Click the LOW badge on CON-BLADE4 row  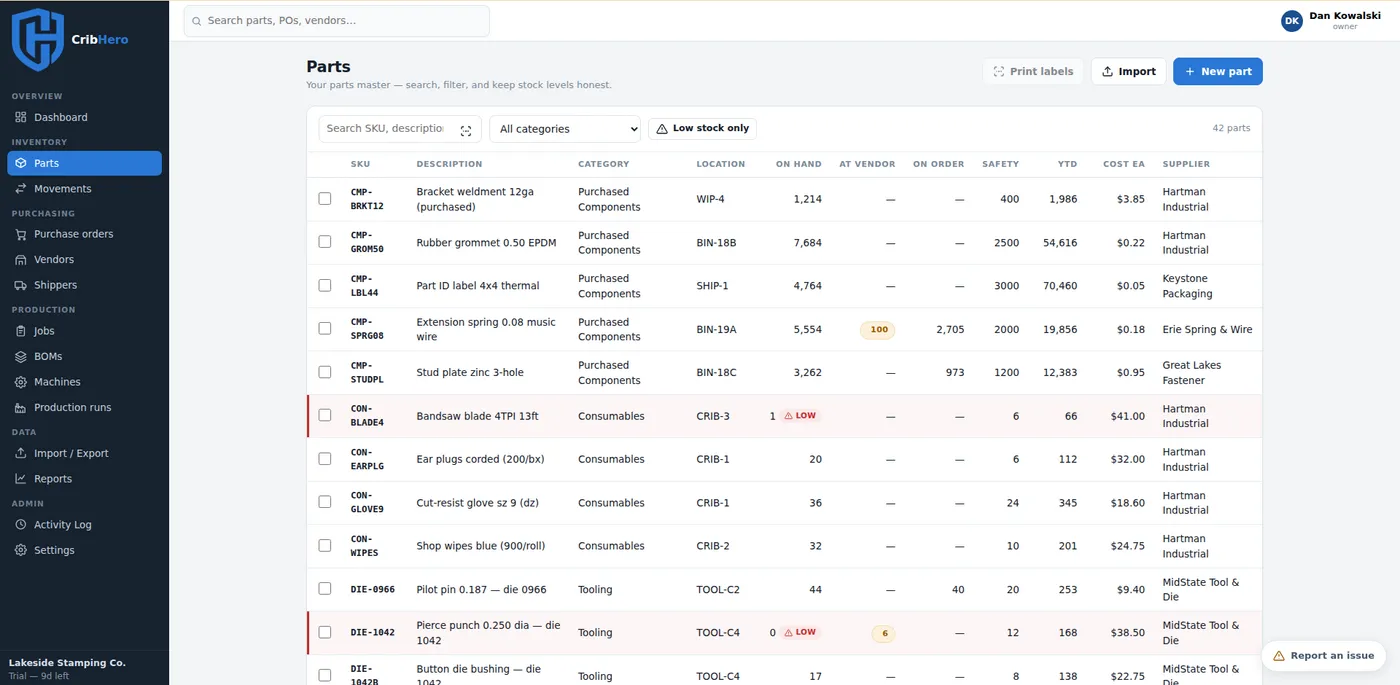tap(801, 416)
